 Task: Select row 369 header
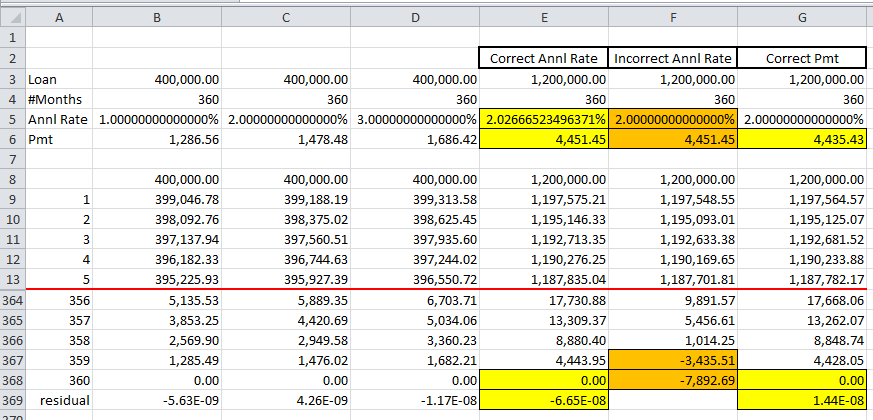12,401
